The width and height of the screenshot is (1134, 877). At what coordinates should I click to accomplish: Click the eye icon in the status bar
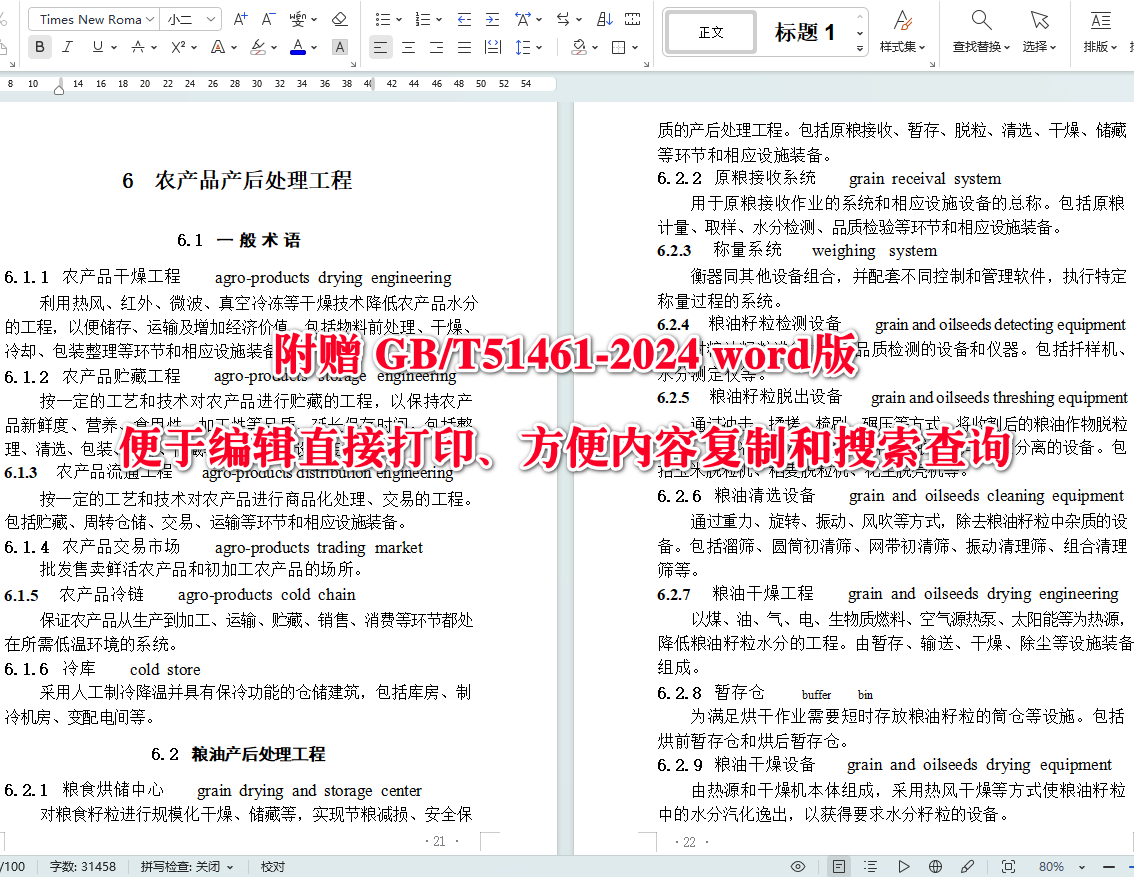tap(797, 866)
